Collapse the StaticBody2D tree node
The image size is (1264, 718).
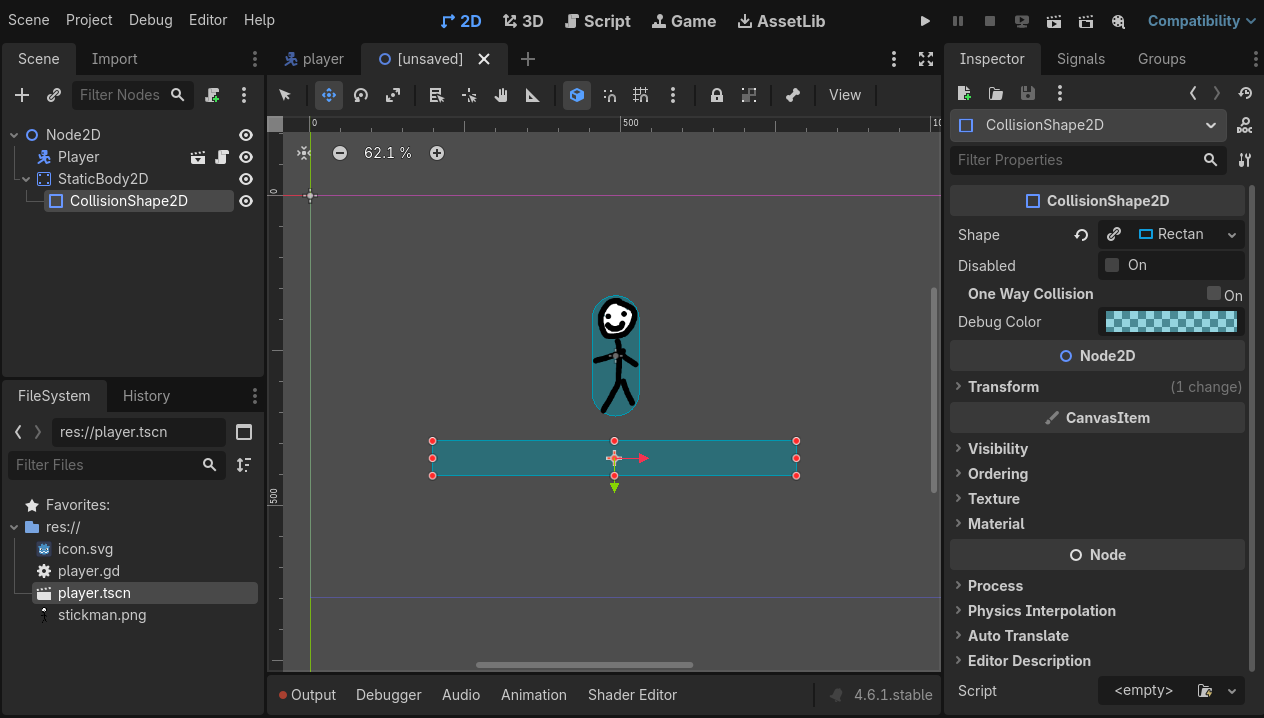pyautogui.click(x=26, y=179)
